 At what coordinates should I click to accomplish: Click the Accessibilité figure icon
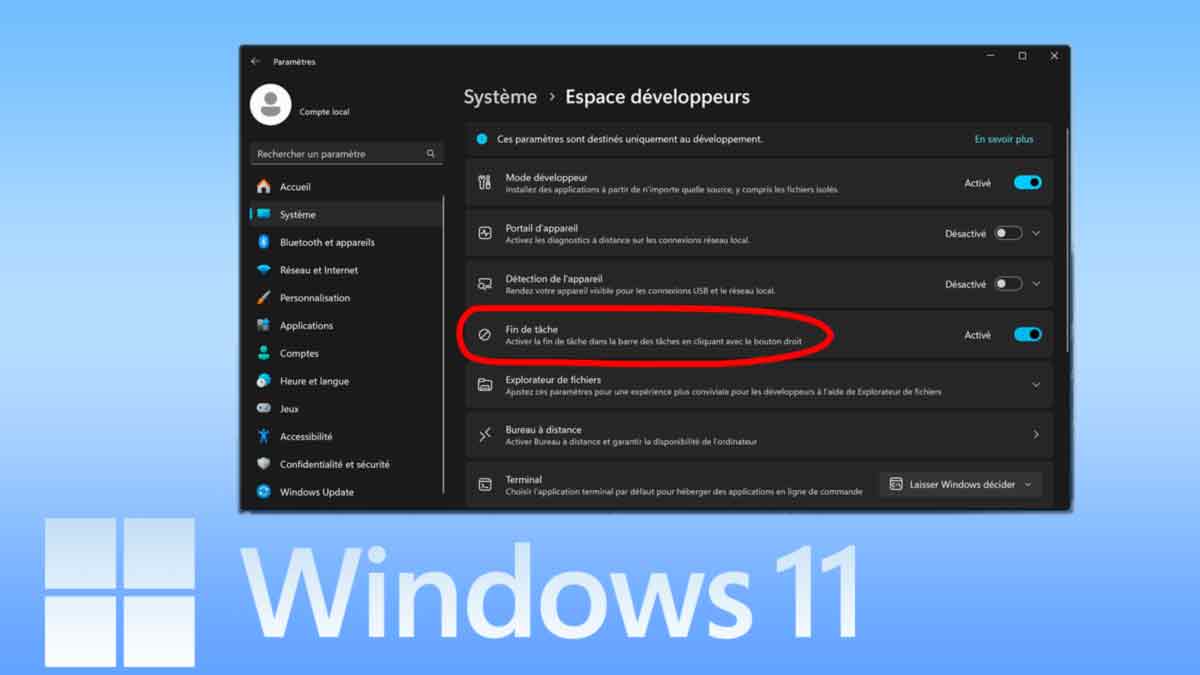pyautogui.click(x=264, y=436)
